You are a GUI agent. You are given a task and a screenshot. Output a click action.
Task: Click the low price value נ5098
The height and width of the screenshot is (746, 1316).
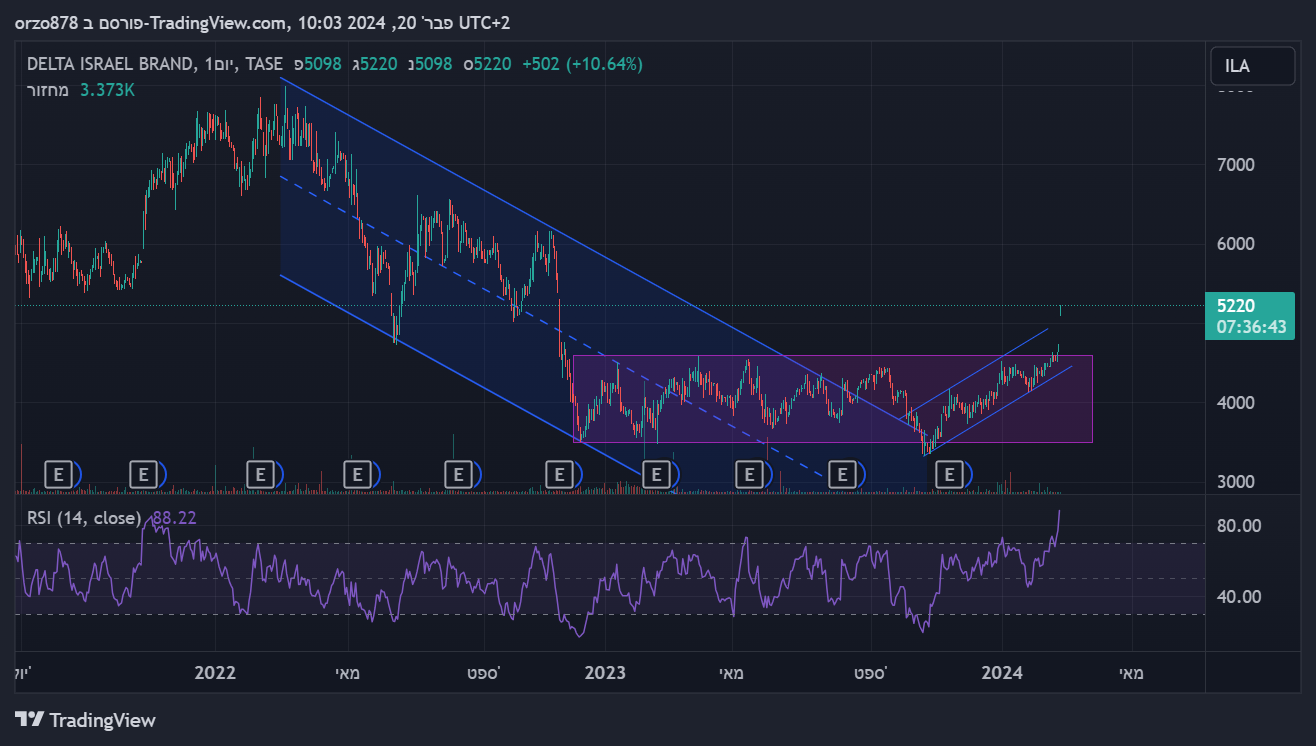pos(431,64)
